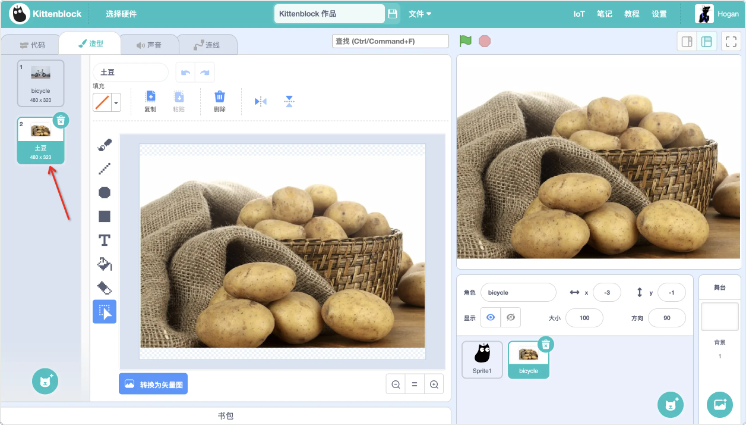Select the Line drawing tool

point(104,169)
